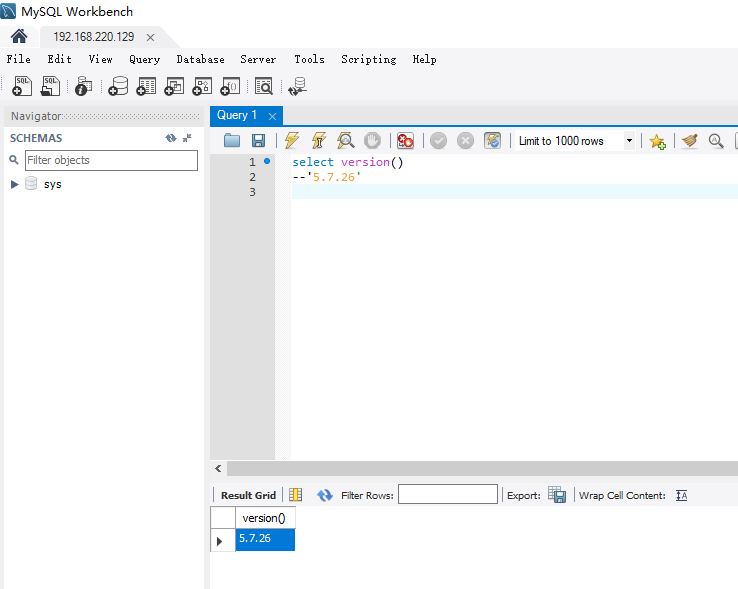This screenshot has height=589, width=738.
Task: Toggle continue-on-error execution icon
Action: [x=405, y=140]
